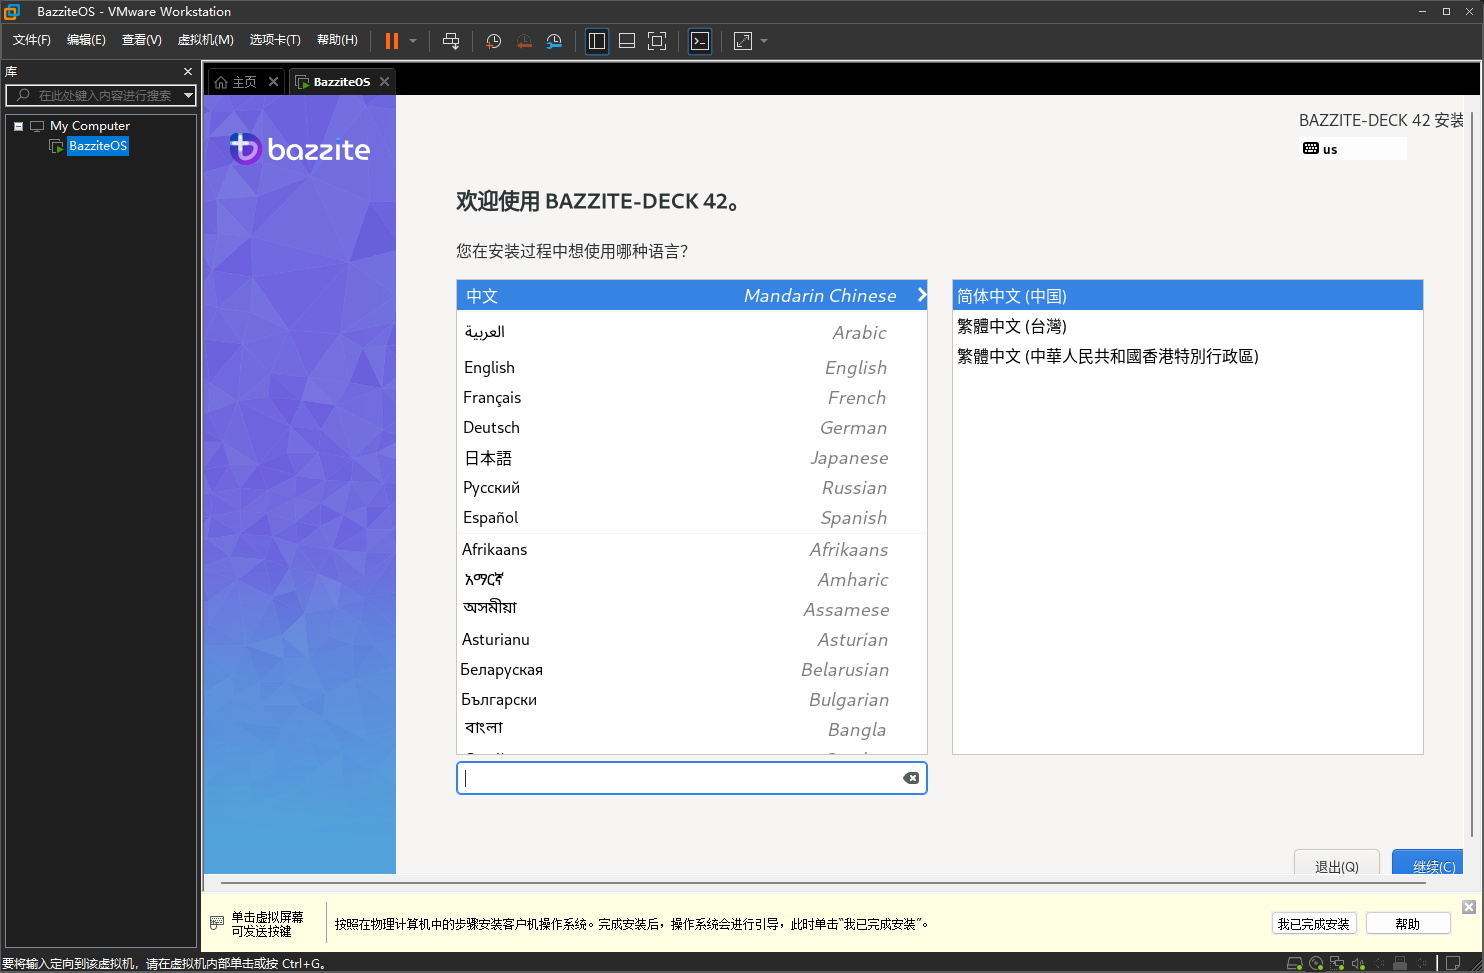Clear the language search field
The image size is (1484, 973).
click(x=911, y=778)
